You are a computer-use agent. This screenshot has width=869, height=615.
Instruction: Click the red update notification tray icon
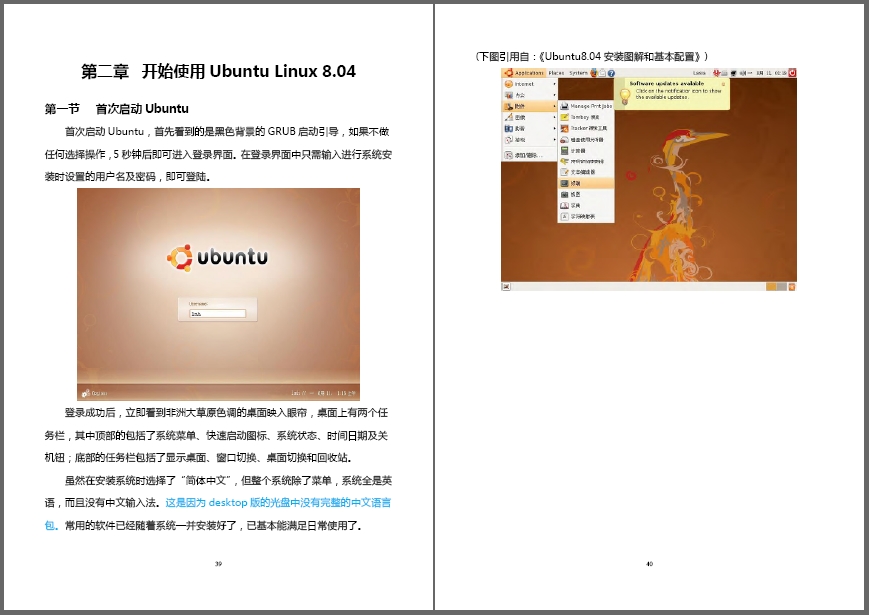[x=716, y=73]
